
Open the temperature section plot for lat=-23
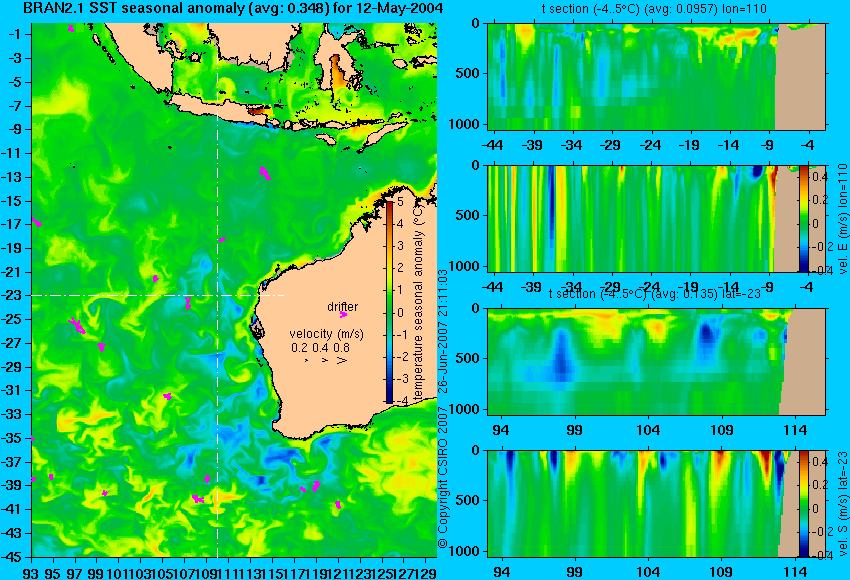(x=656, y=362)
